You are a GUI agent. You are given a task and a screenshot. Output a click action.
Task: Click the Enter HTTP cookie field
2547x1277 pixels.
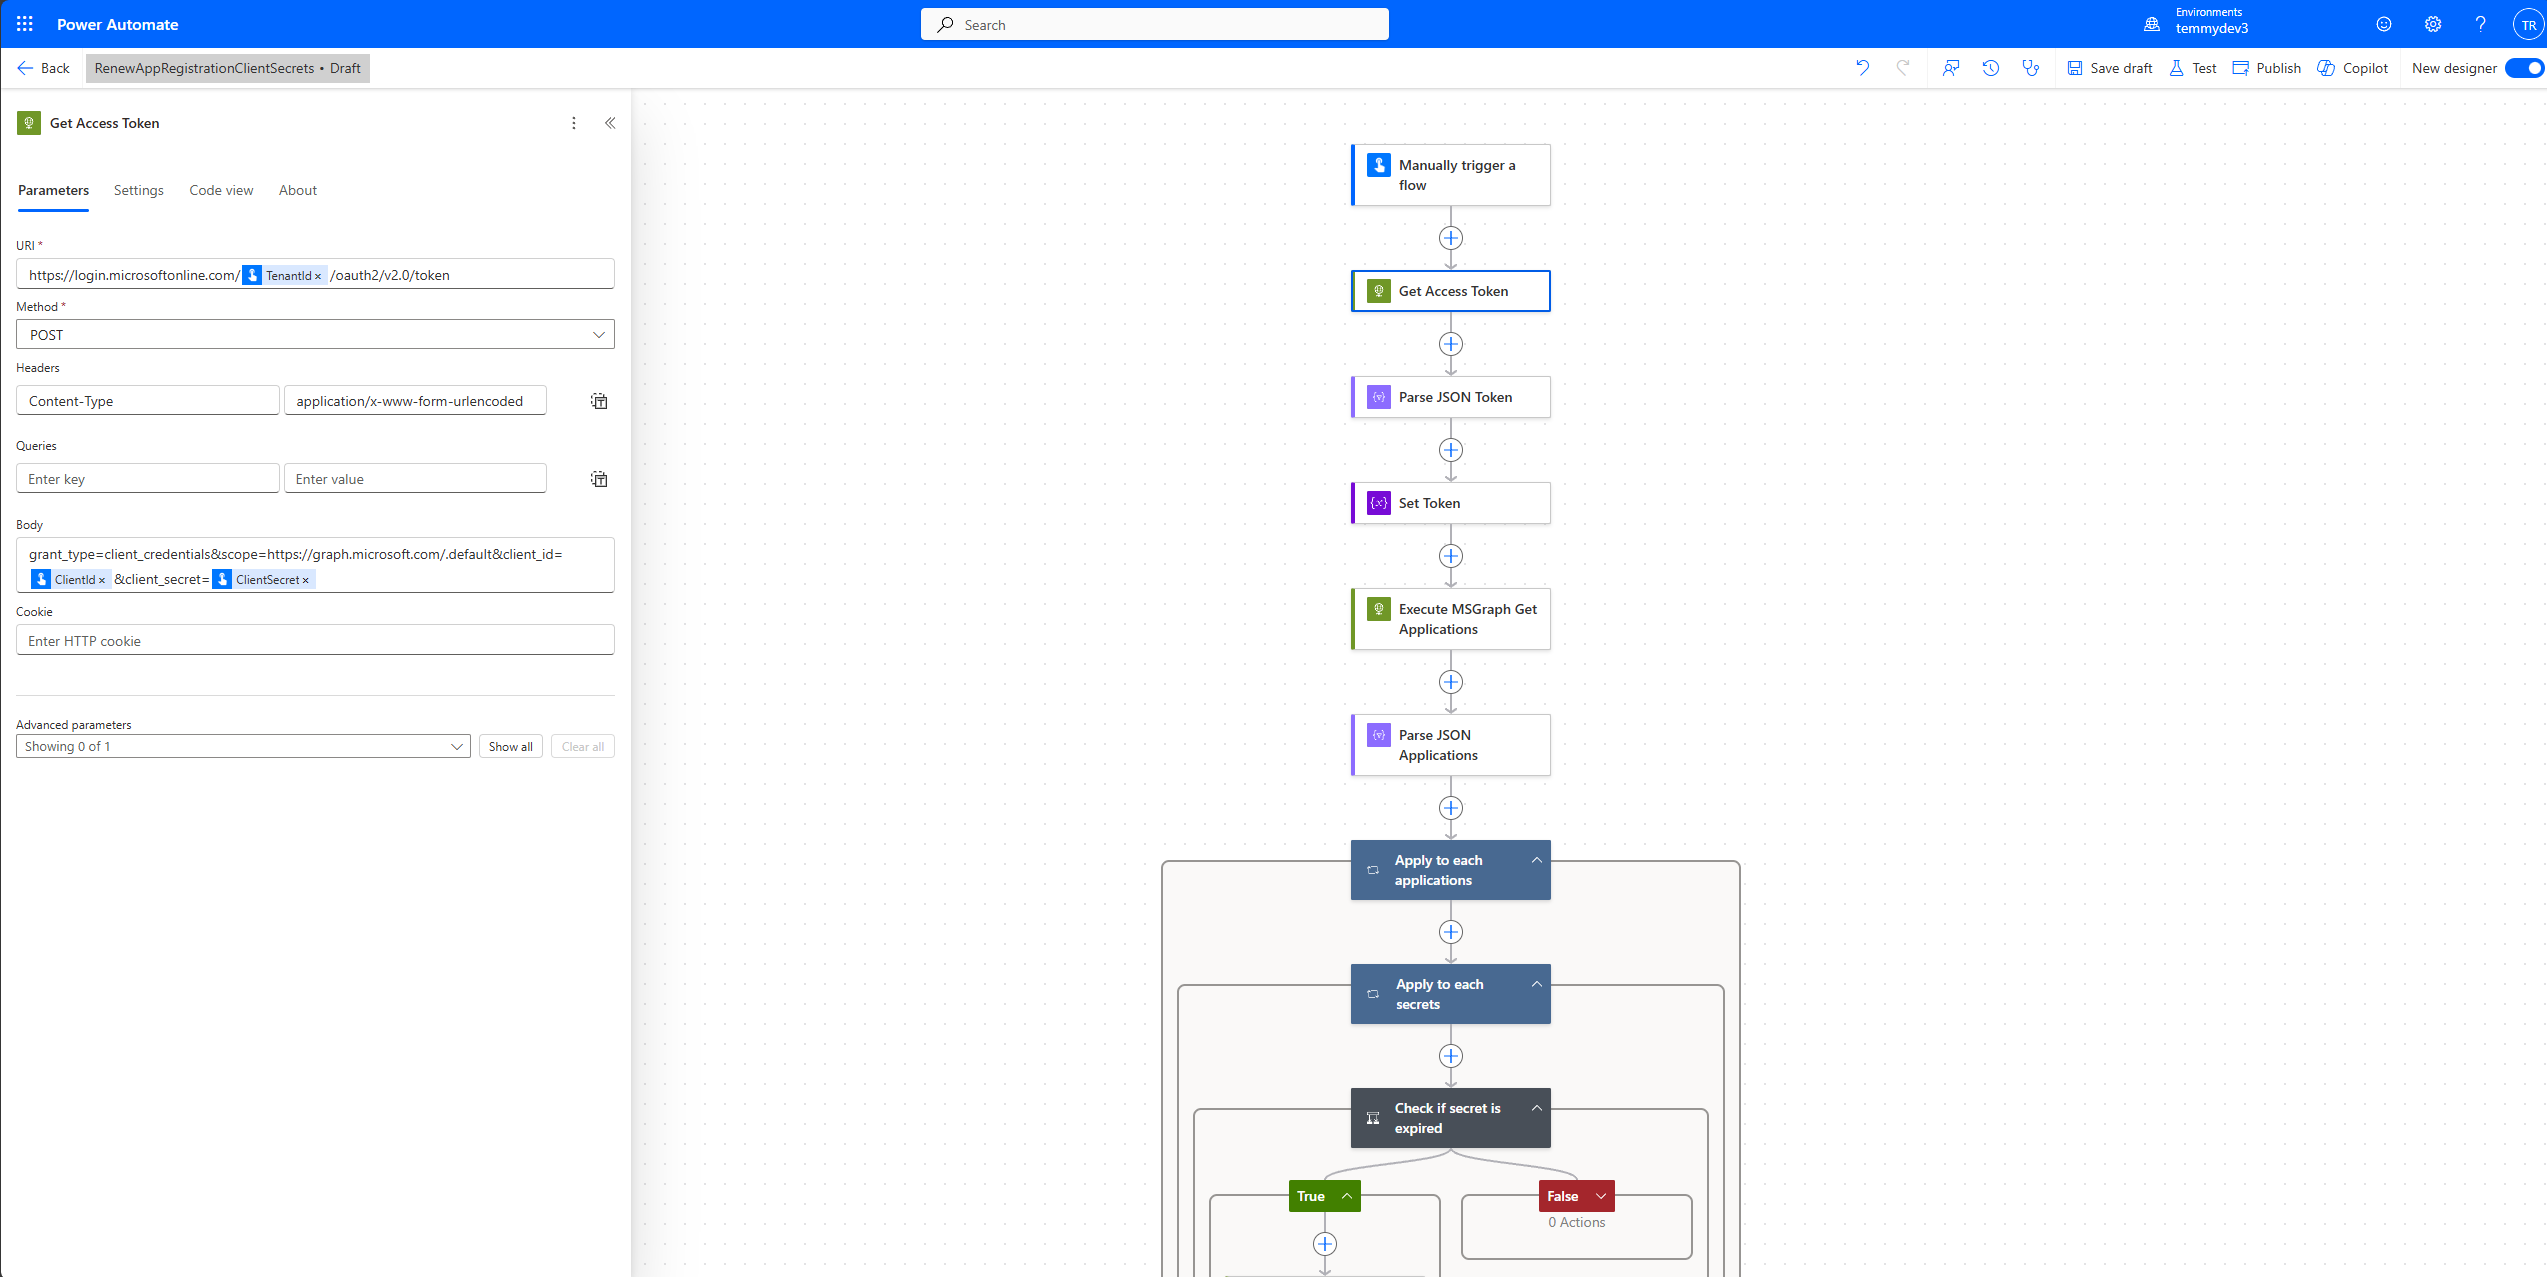(315, 640)
